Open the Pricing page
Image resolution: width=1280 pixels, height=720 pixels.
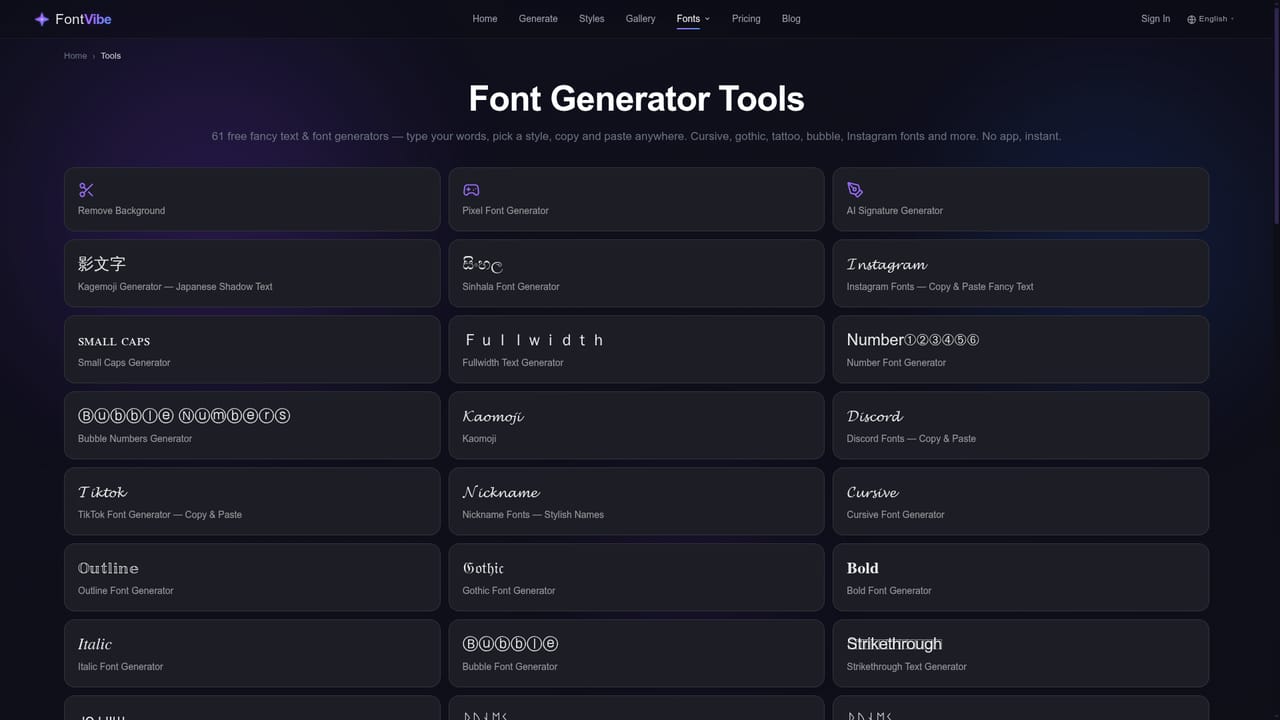pyautogui.click(x=746, y=19)
